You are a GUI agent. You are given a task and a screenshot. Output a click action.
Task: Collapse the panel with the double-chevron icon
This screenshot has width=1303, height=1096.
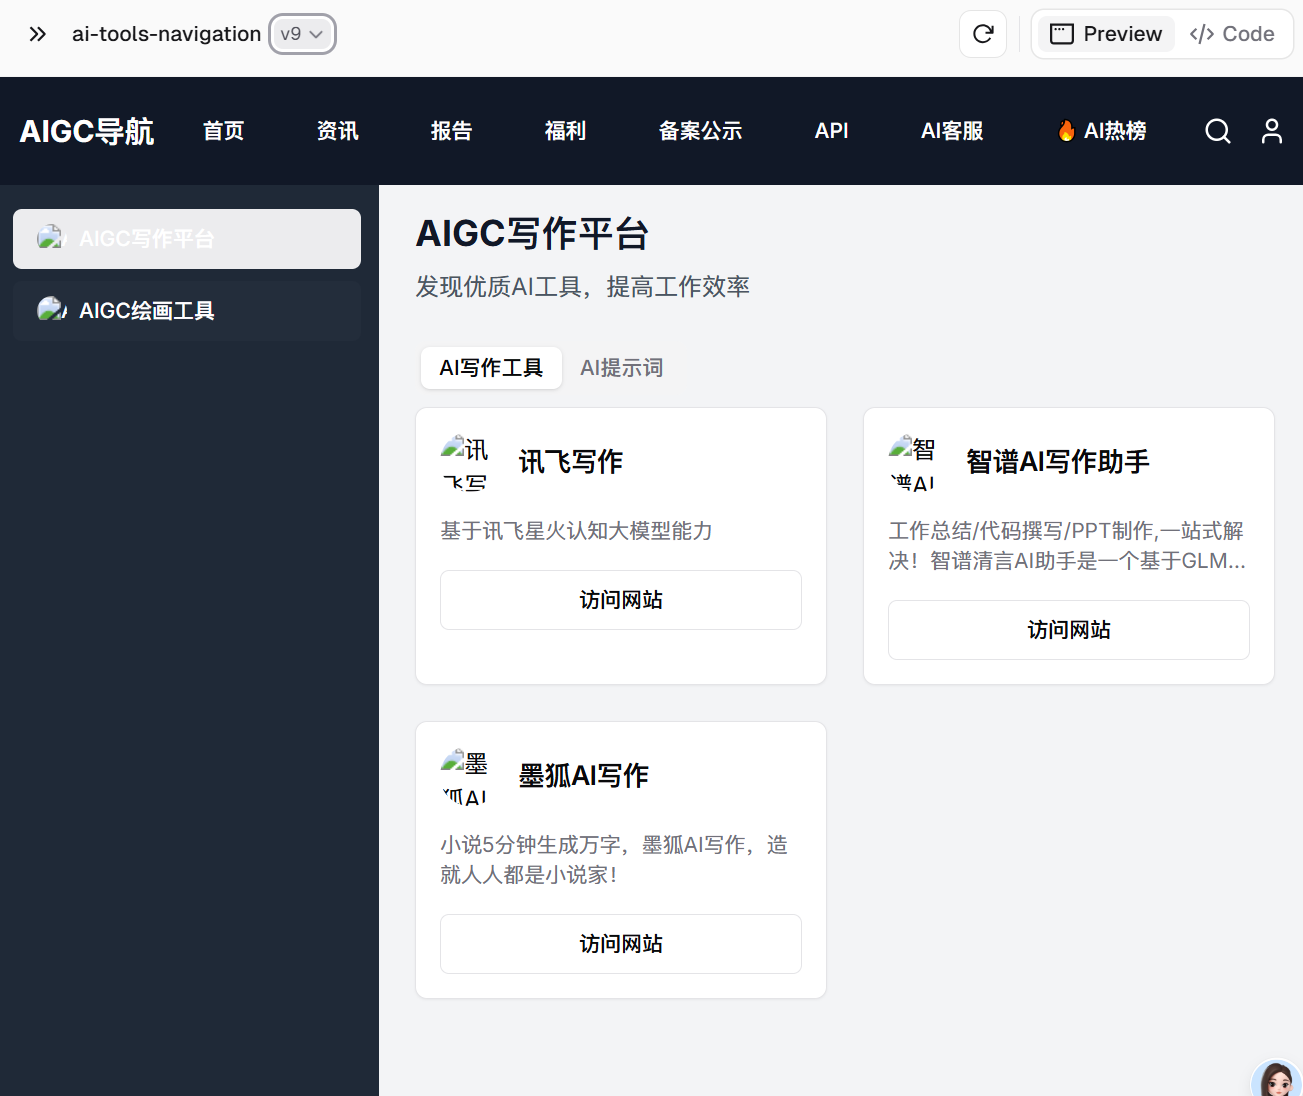37,33
